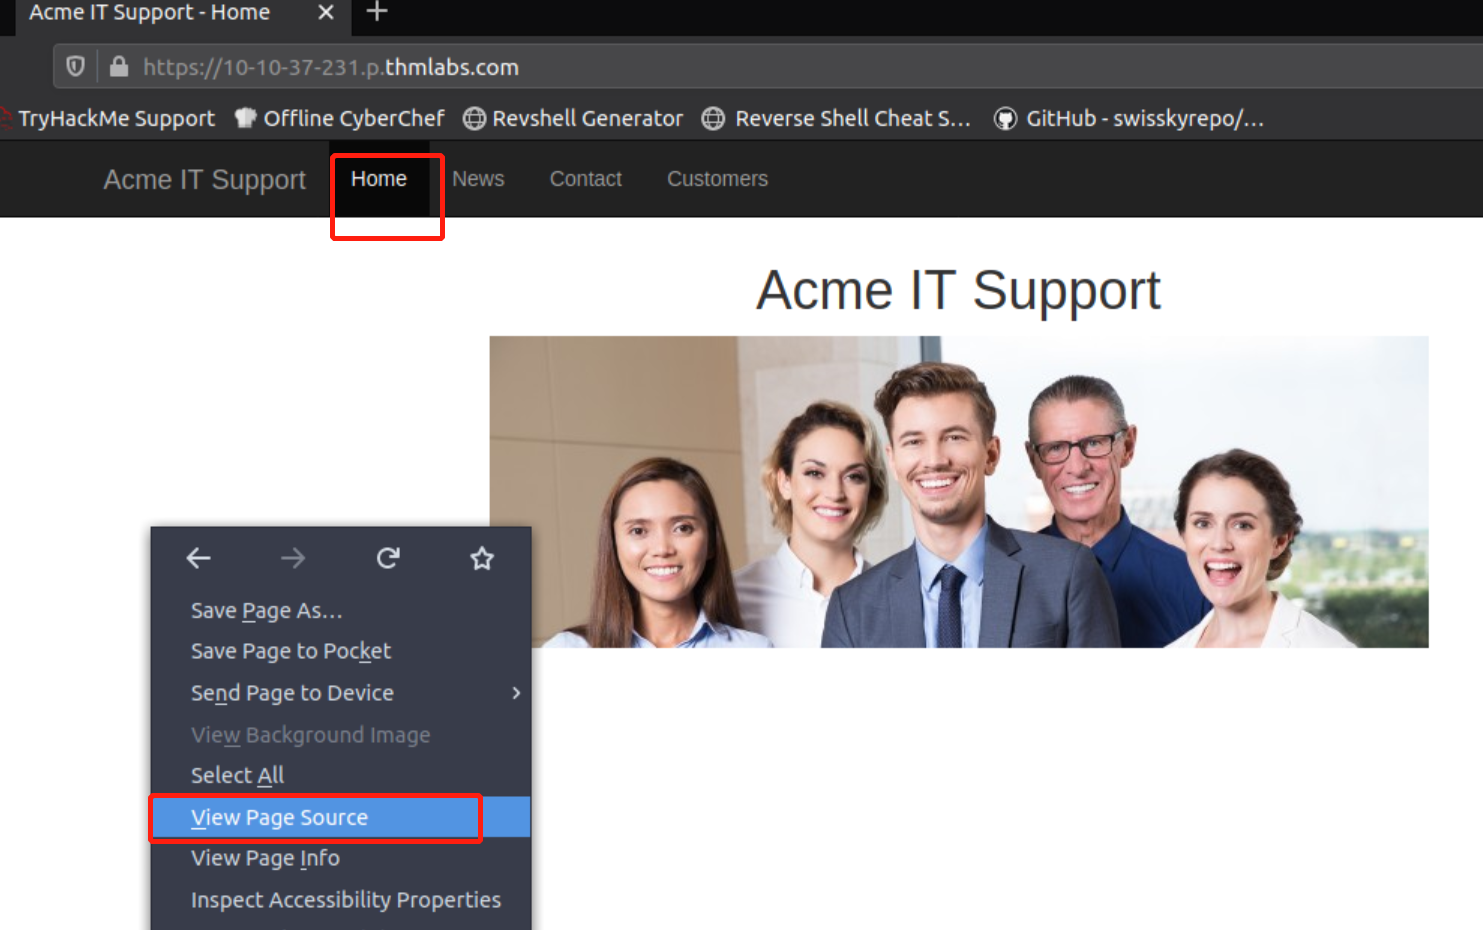Choose Save Page As from context menu
This screenshot has width=1483, height=930.
(266, 610)
